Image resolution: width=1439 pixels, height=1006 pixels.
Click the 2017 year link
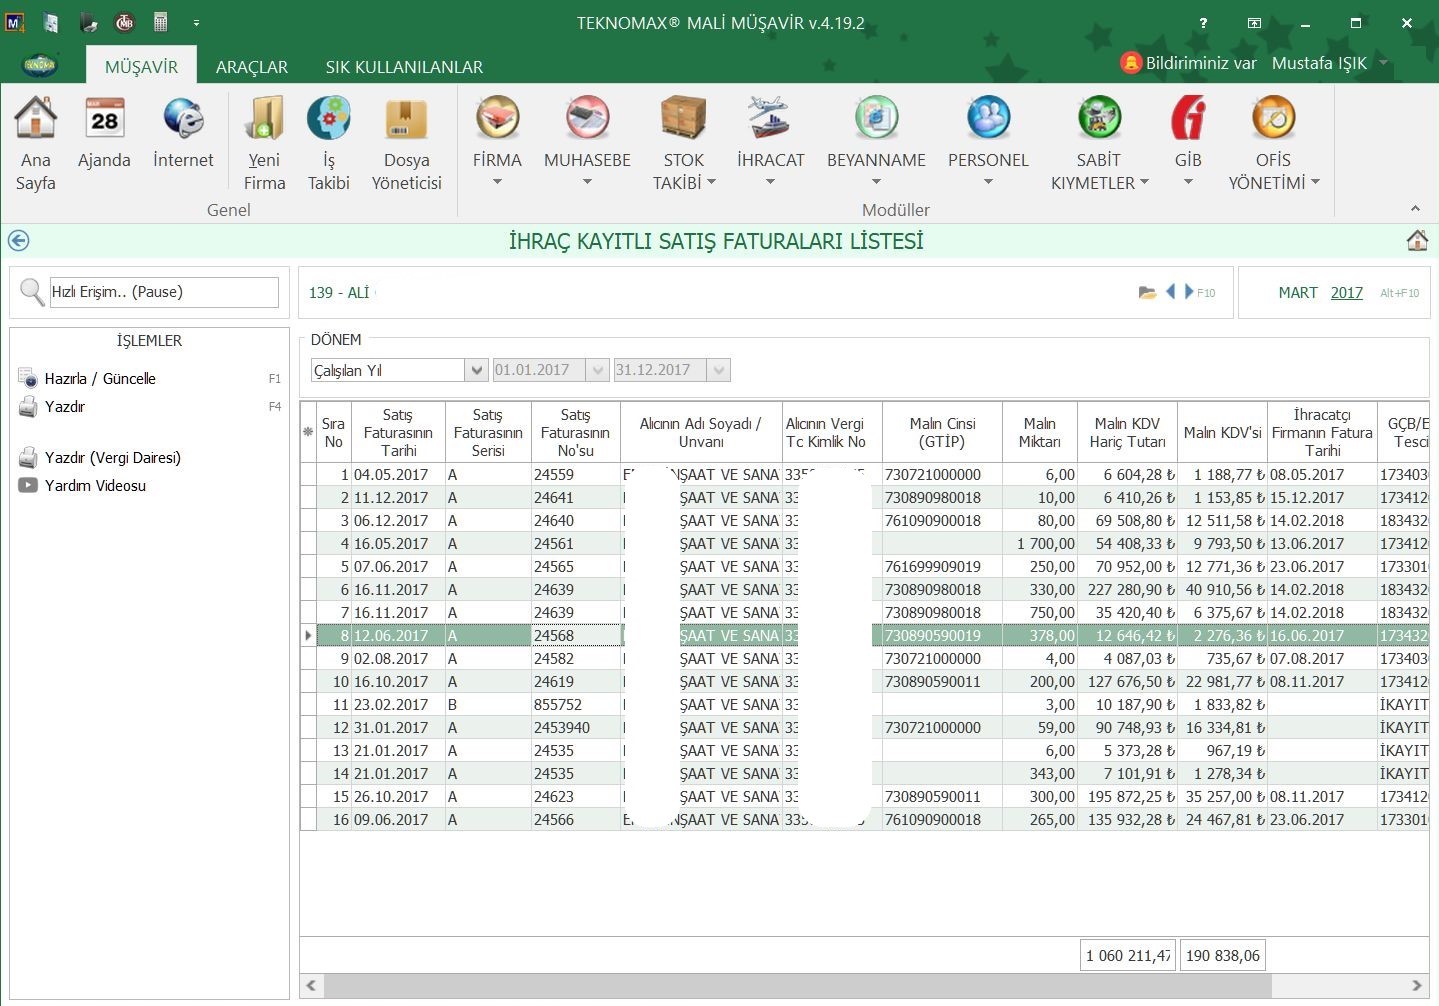pyautogui.click(x=1346, y=293)
